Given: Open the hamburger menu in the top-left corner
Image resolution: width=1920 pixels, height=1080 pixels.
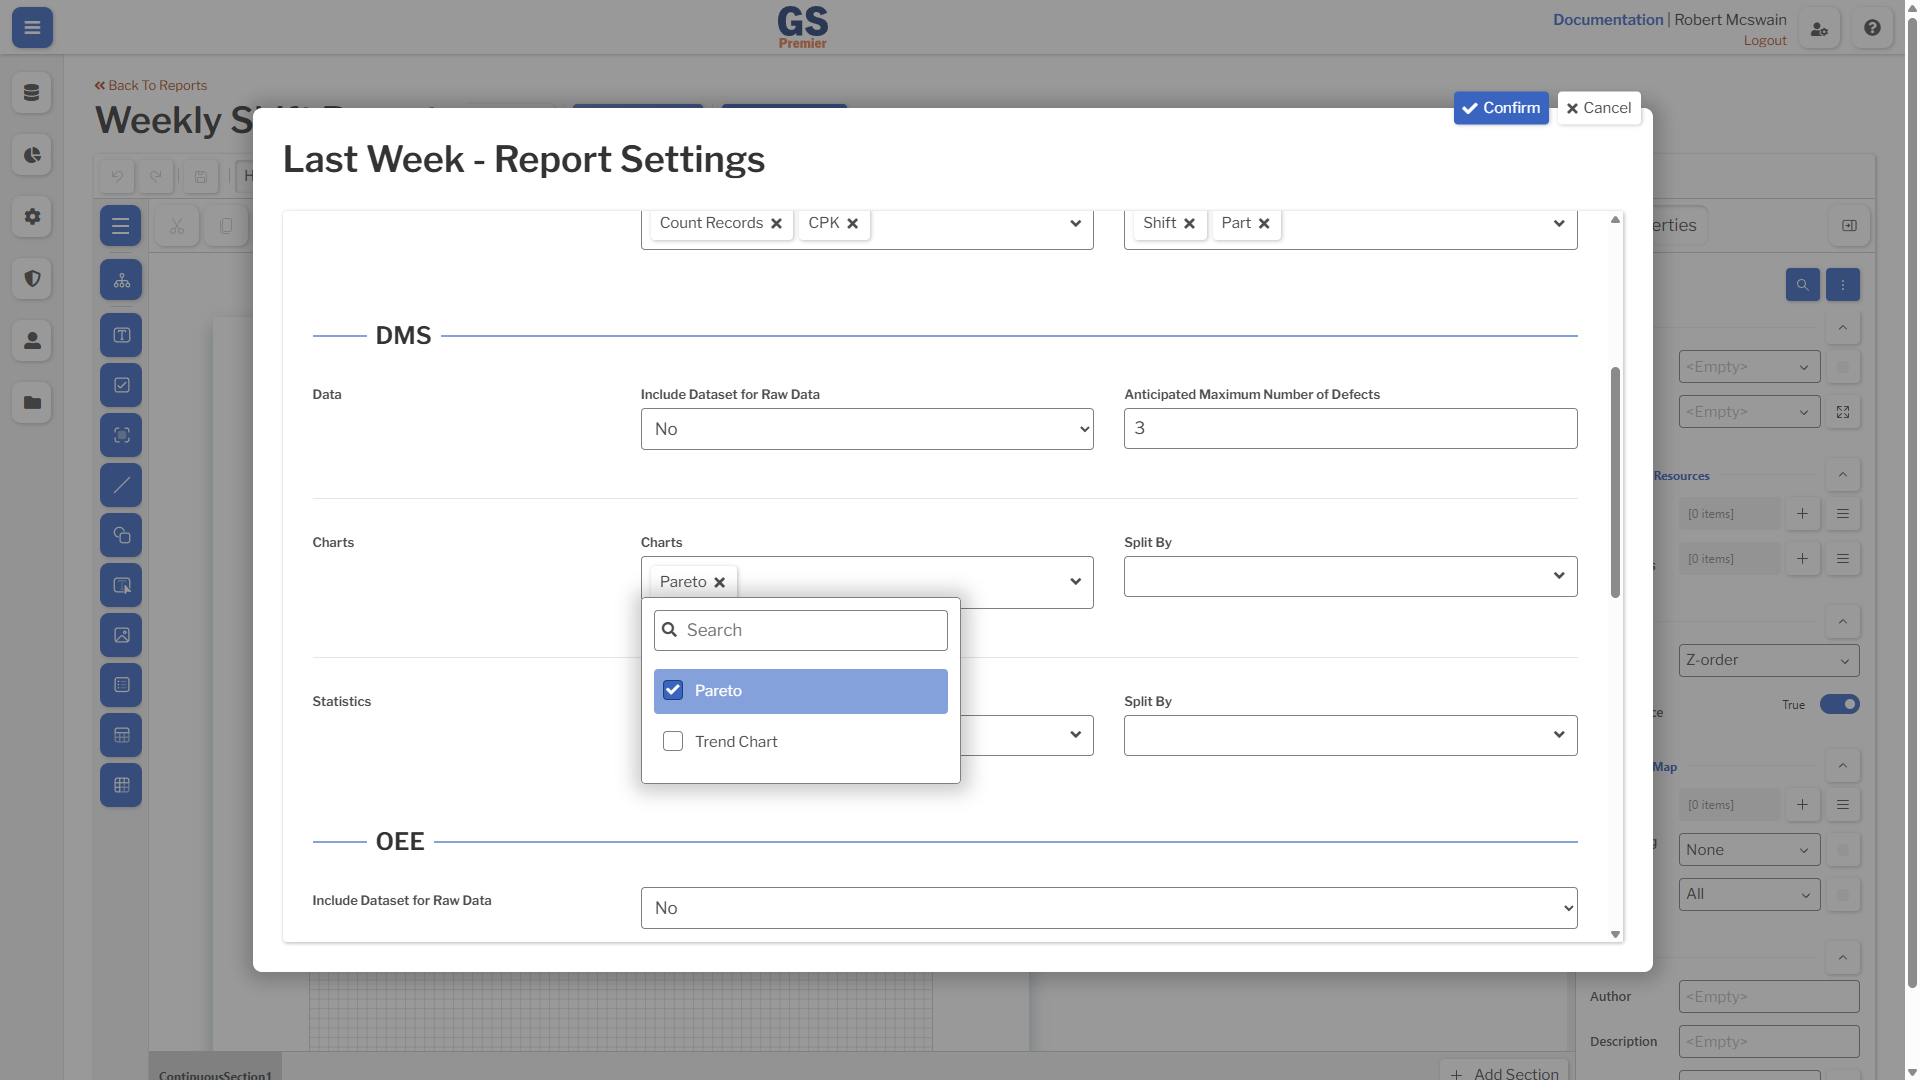Looking at the screenshot, I should point(32,28).
